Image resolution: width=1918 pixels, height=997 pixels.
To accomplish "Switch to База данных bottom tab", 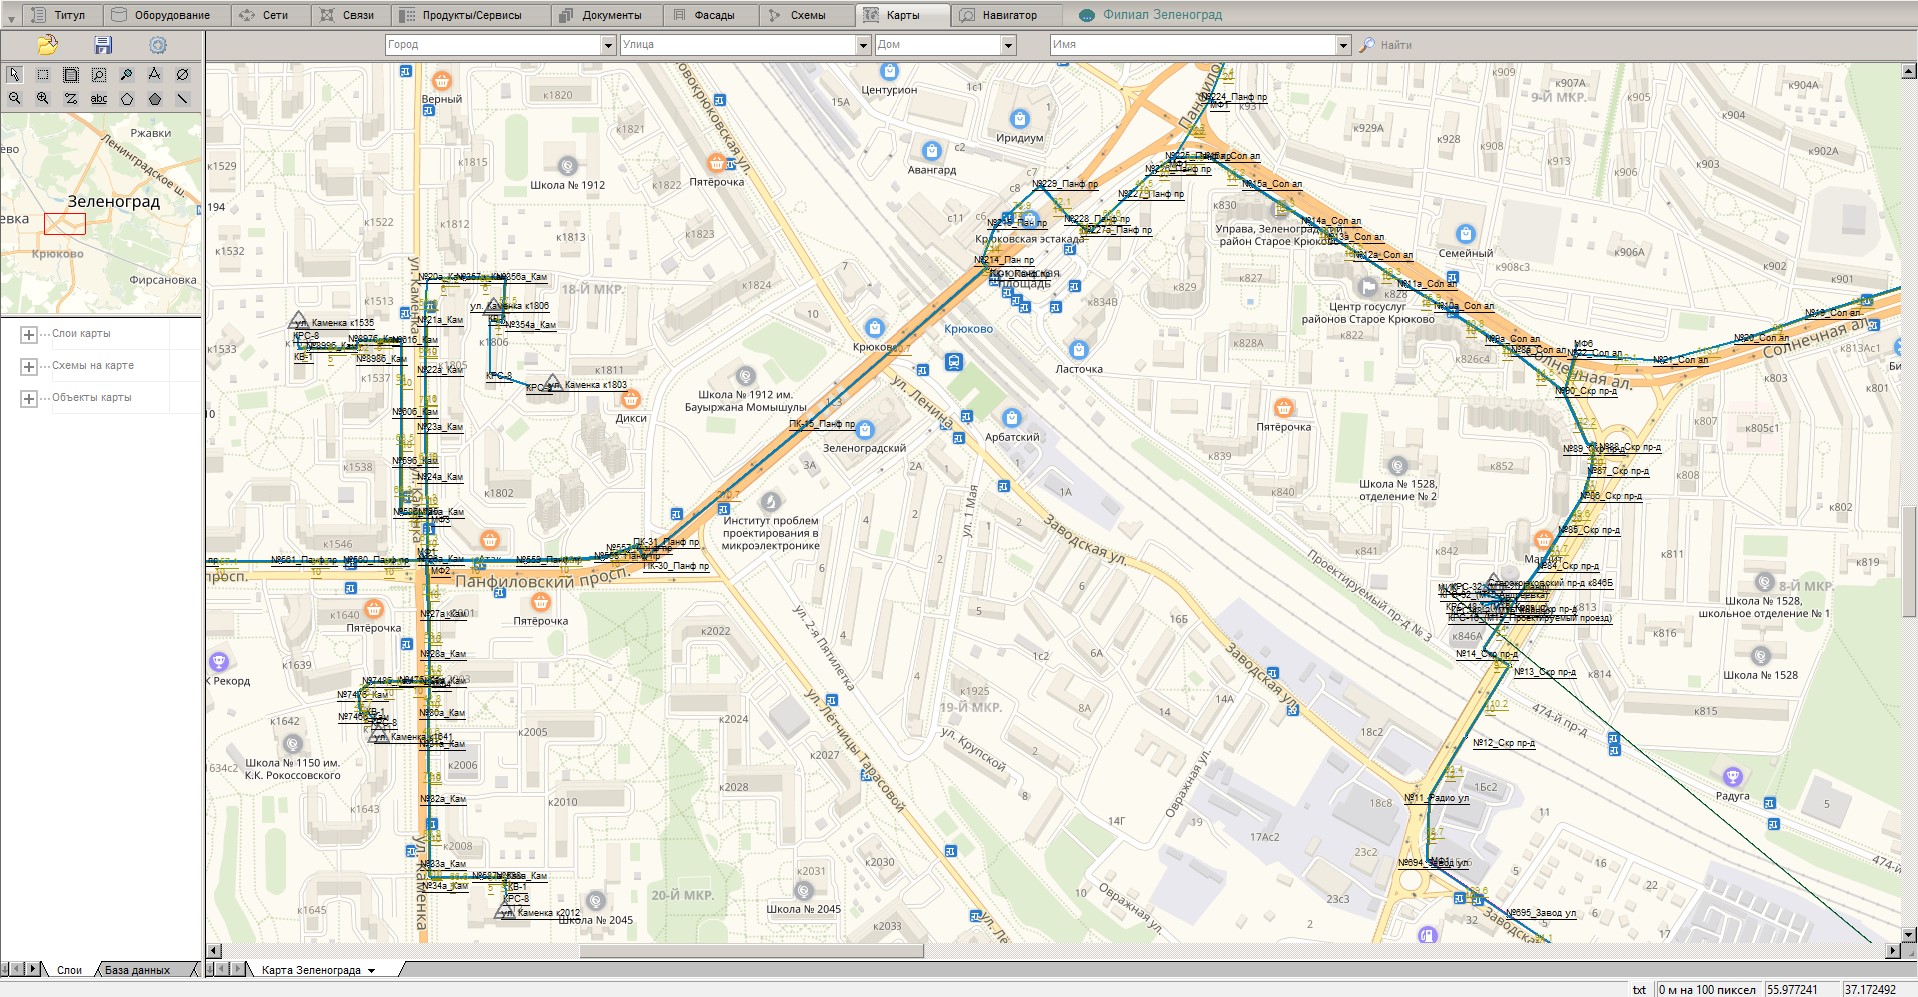I will pyautogui.click(x=137, y=970).
